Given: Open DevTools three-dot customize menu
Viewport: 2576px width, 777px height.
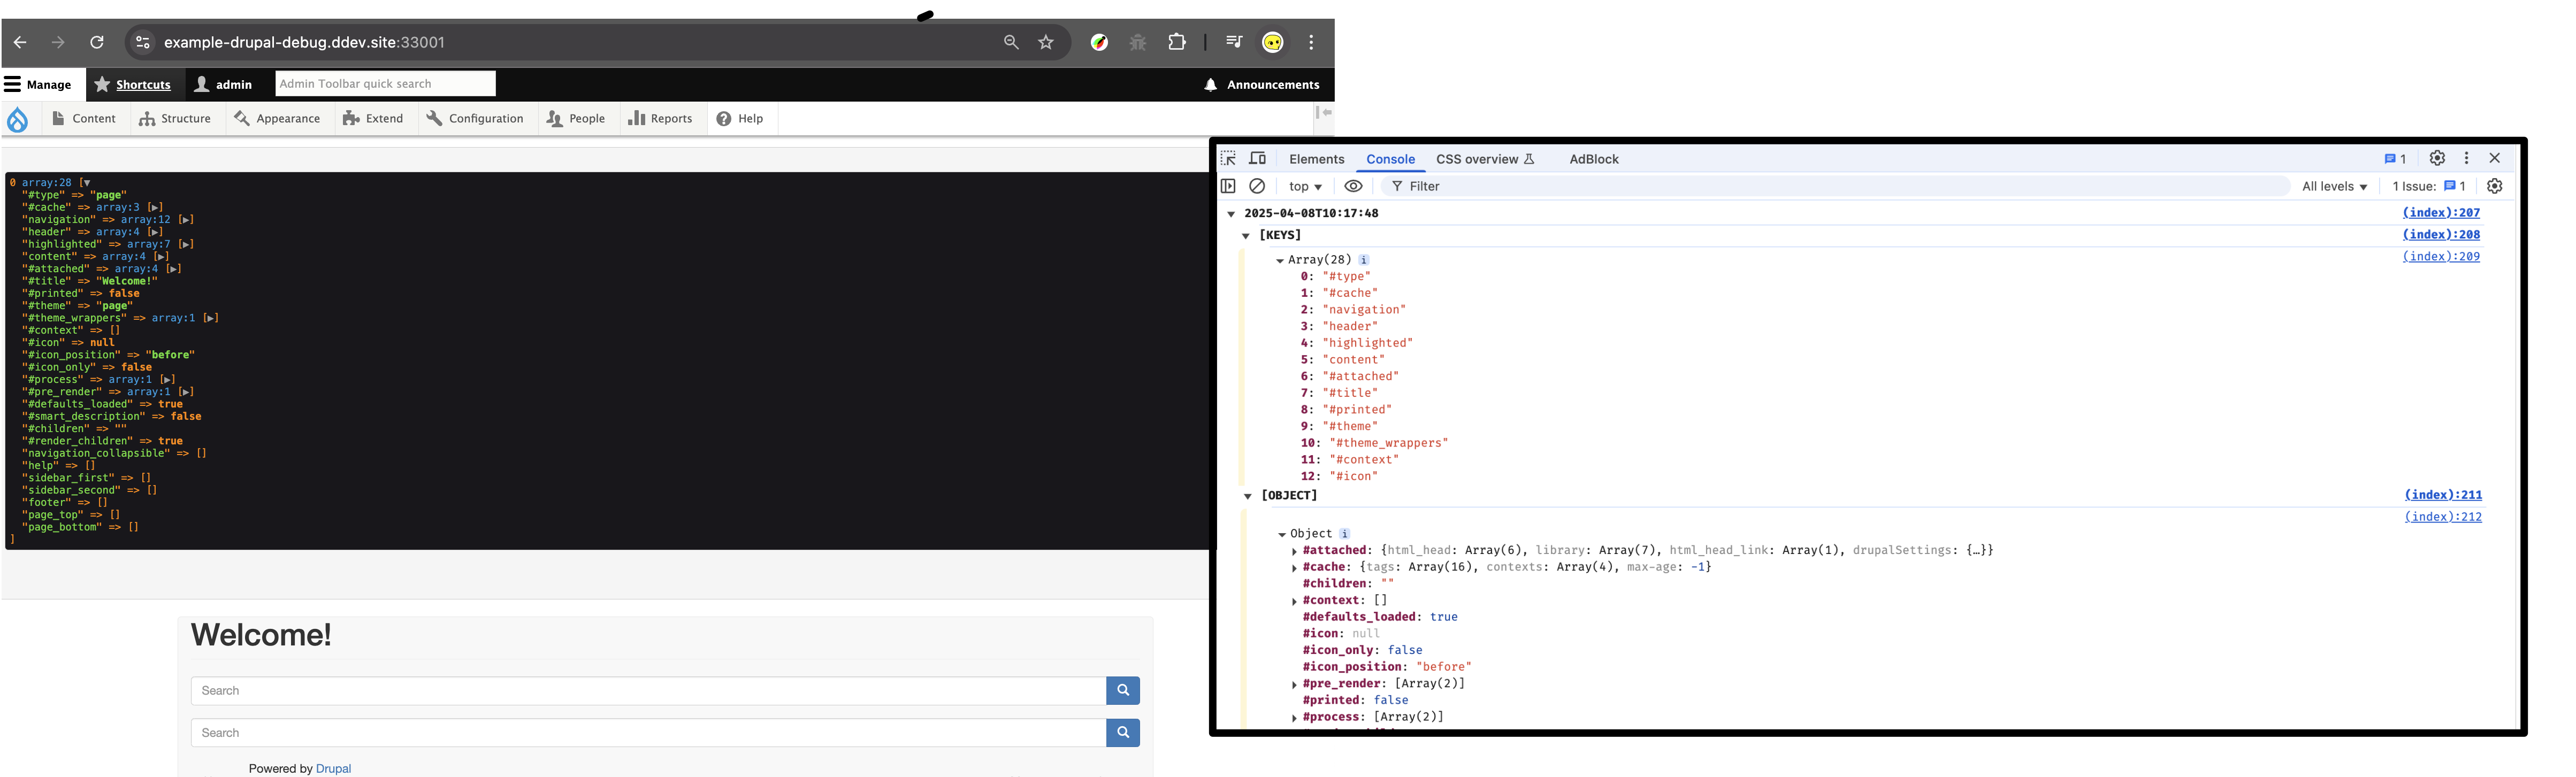Looking at the screenshot, I should [2466, 158].
